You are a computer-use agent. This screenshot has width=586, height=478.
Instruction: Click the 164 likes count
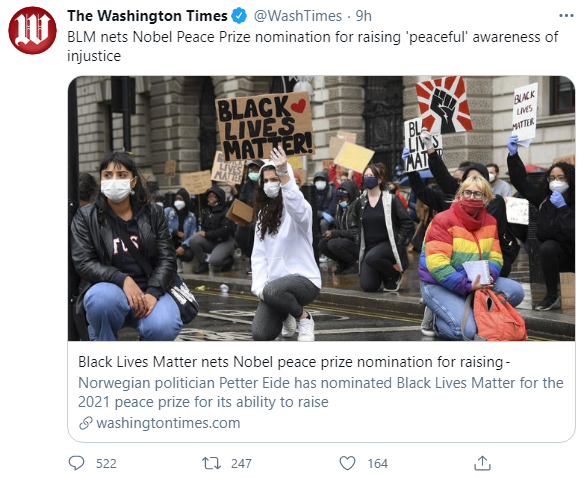(x=377, y=464)
